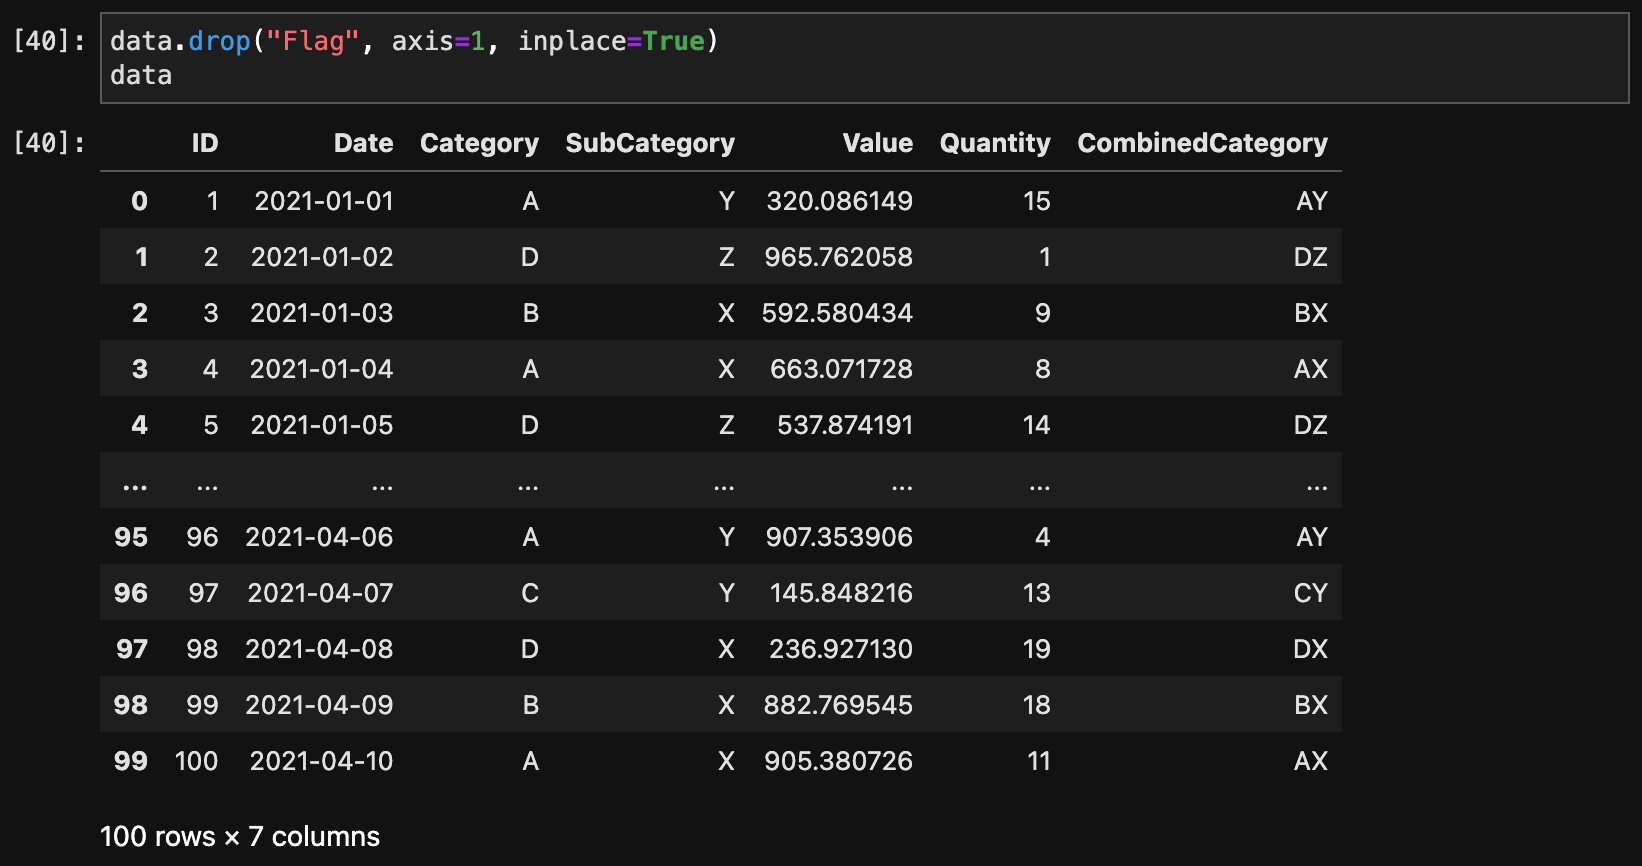Click the Category column header
Image resolution: width=1642 pixels, height=866 pixels.
(x=479, y=143)
